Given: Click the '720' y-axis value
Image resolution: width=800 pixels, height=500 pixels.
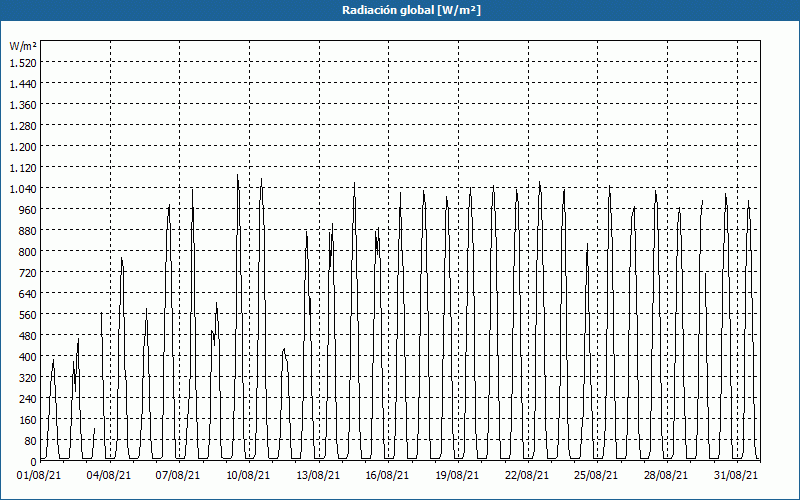Looking at the screenshot, I should tap(28, 273).
